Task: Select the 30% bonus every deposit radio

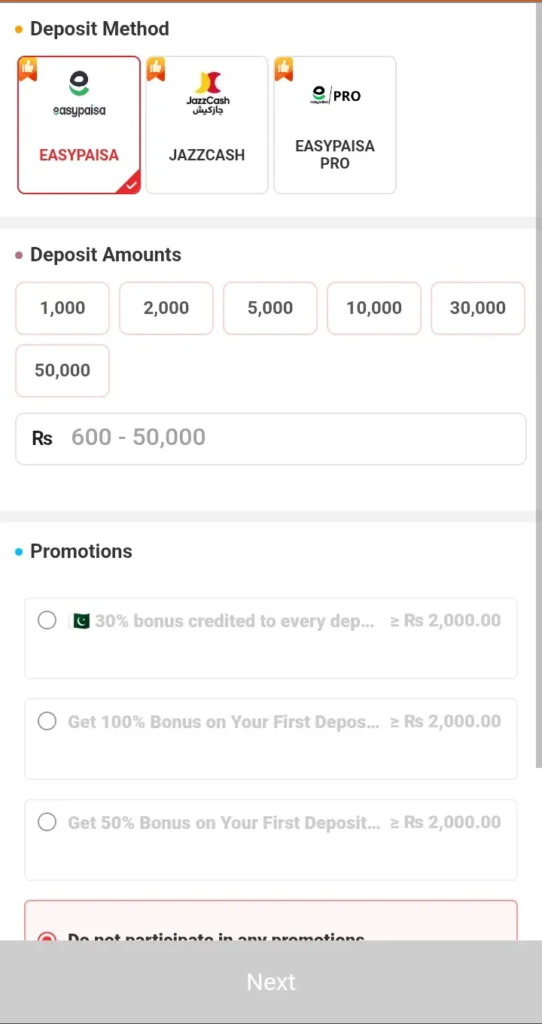Action: pyautogui.click(x=47, y=620)
